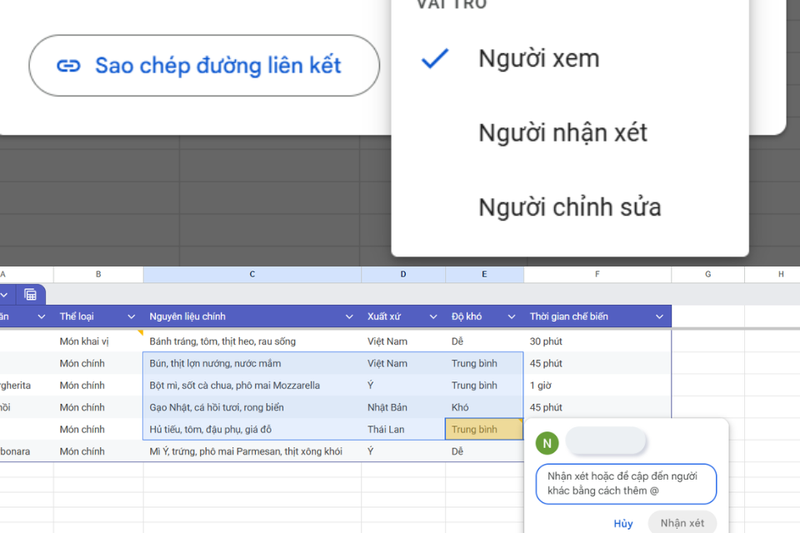This screenshot has width=800, height=533.
Task: Choose the Người nhận xét role
Action: (x=570, y=133)
